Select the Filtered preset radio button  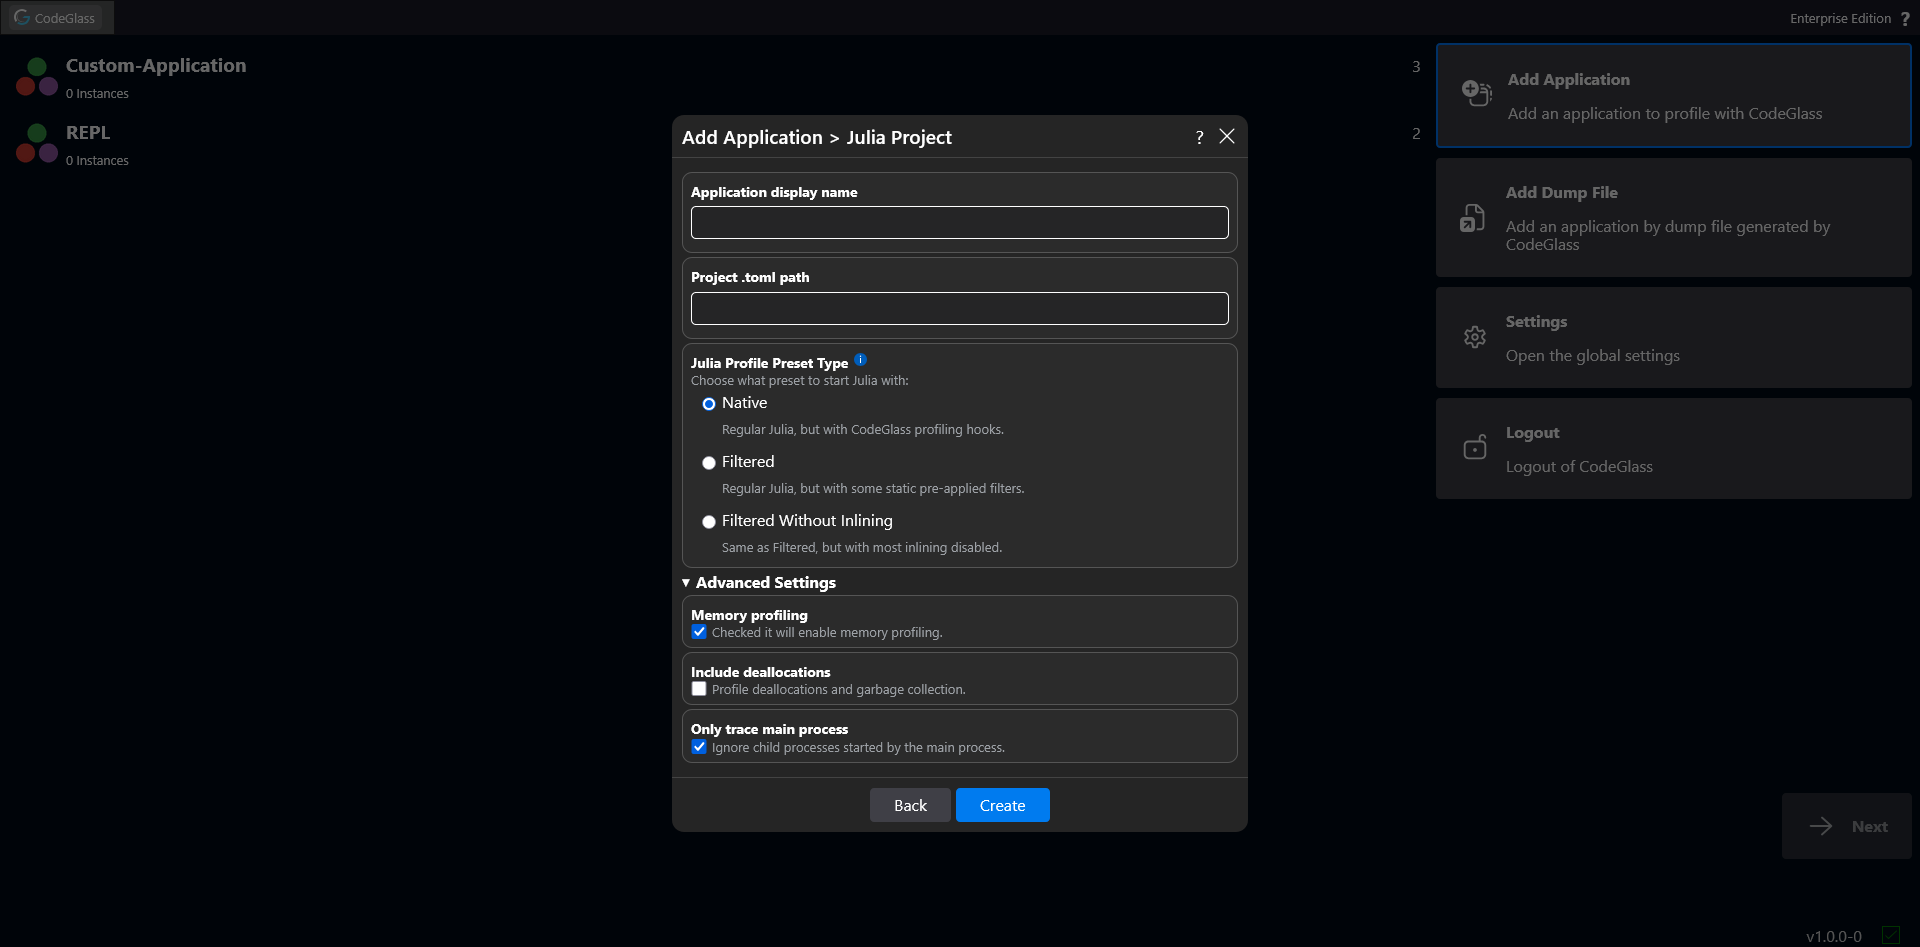pyautogui.click(x=709, y=463)
